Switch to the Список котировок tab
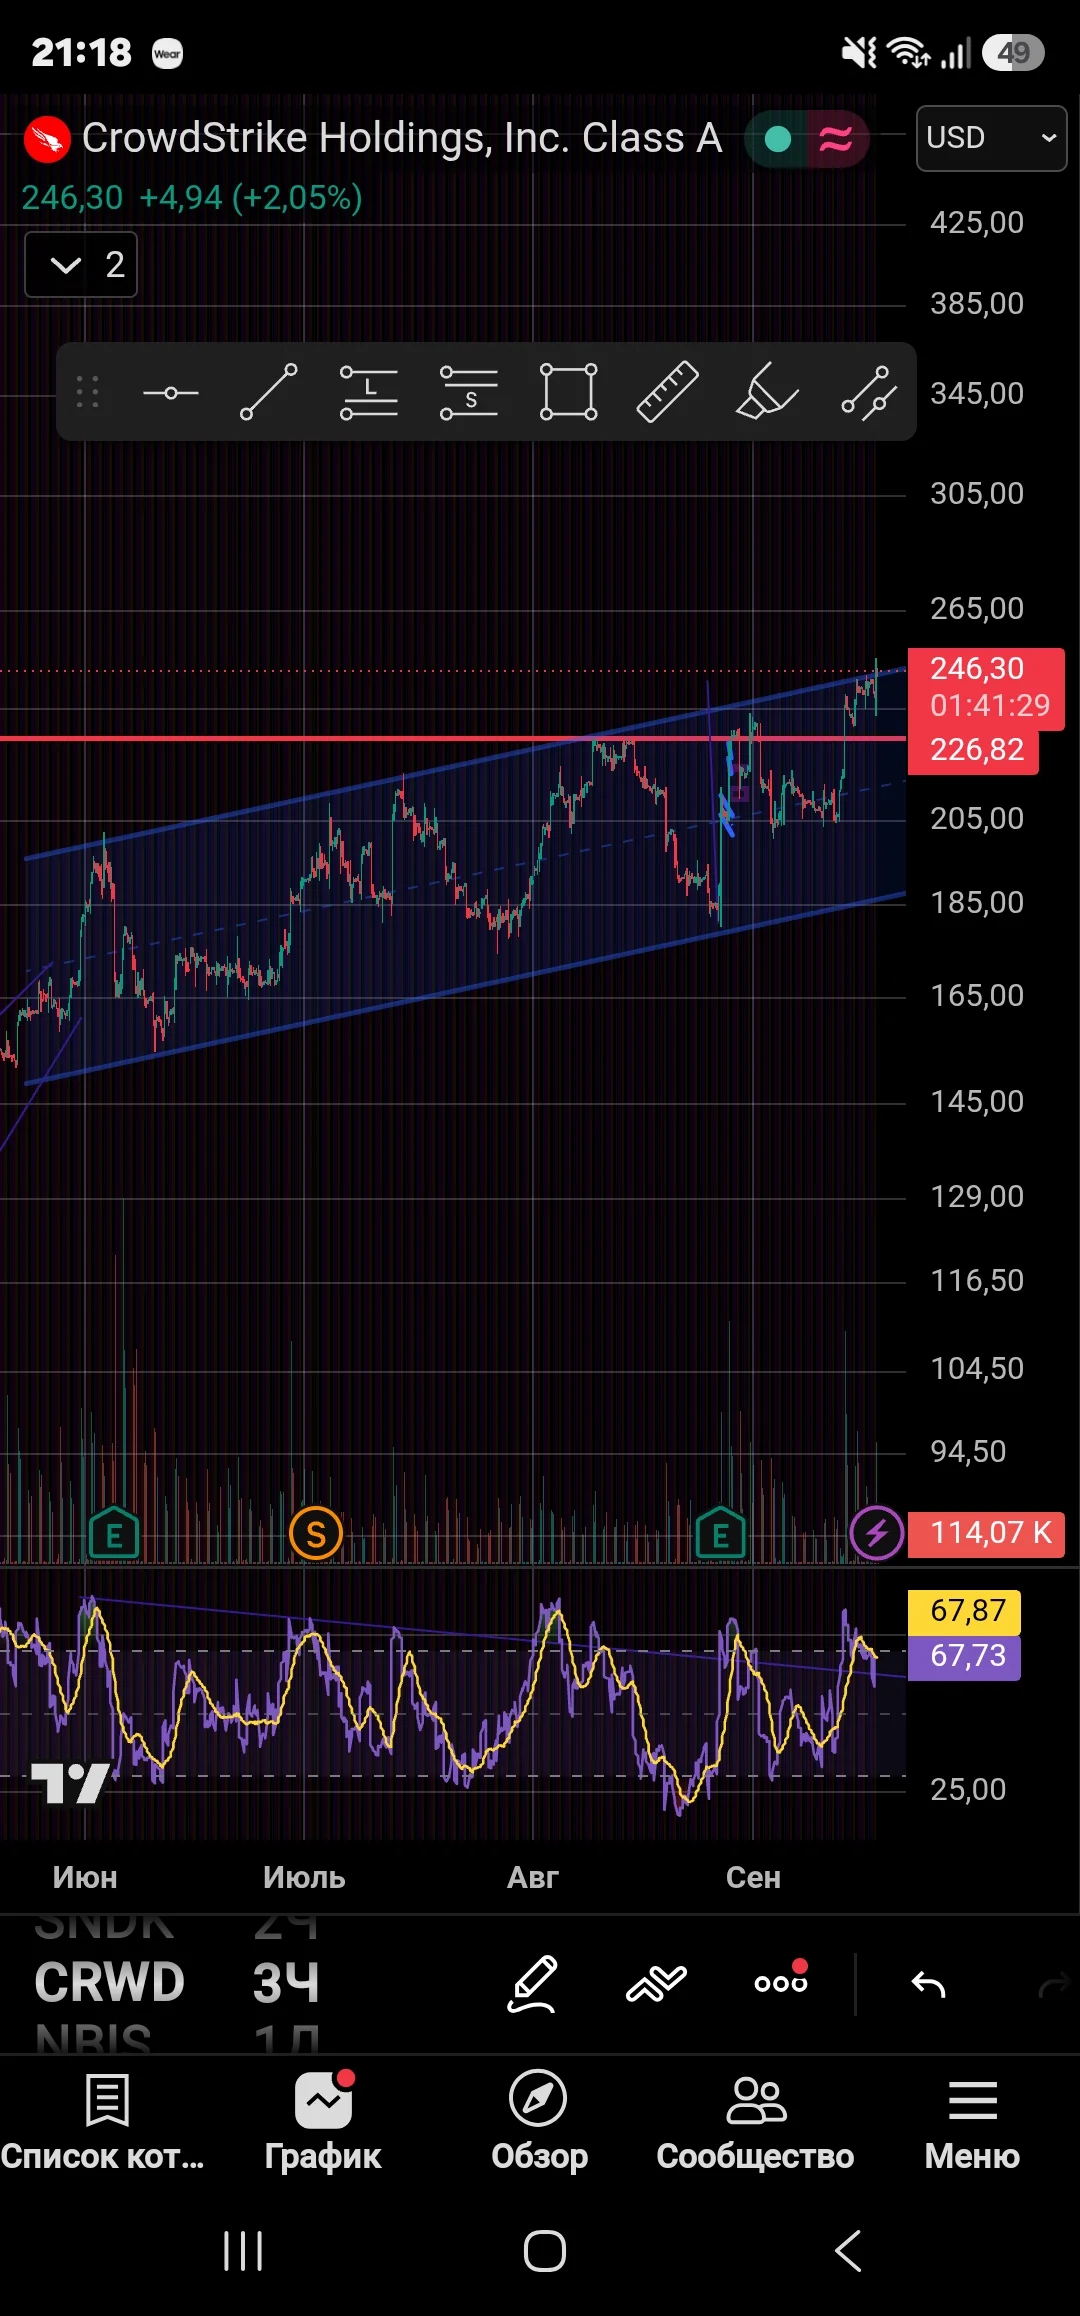Viewport: 1080px width, 2316px height. (103, 2120)
